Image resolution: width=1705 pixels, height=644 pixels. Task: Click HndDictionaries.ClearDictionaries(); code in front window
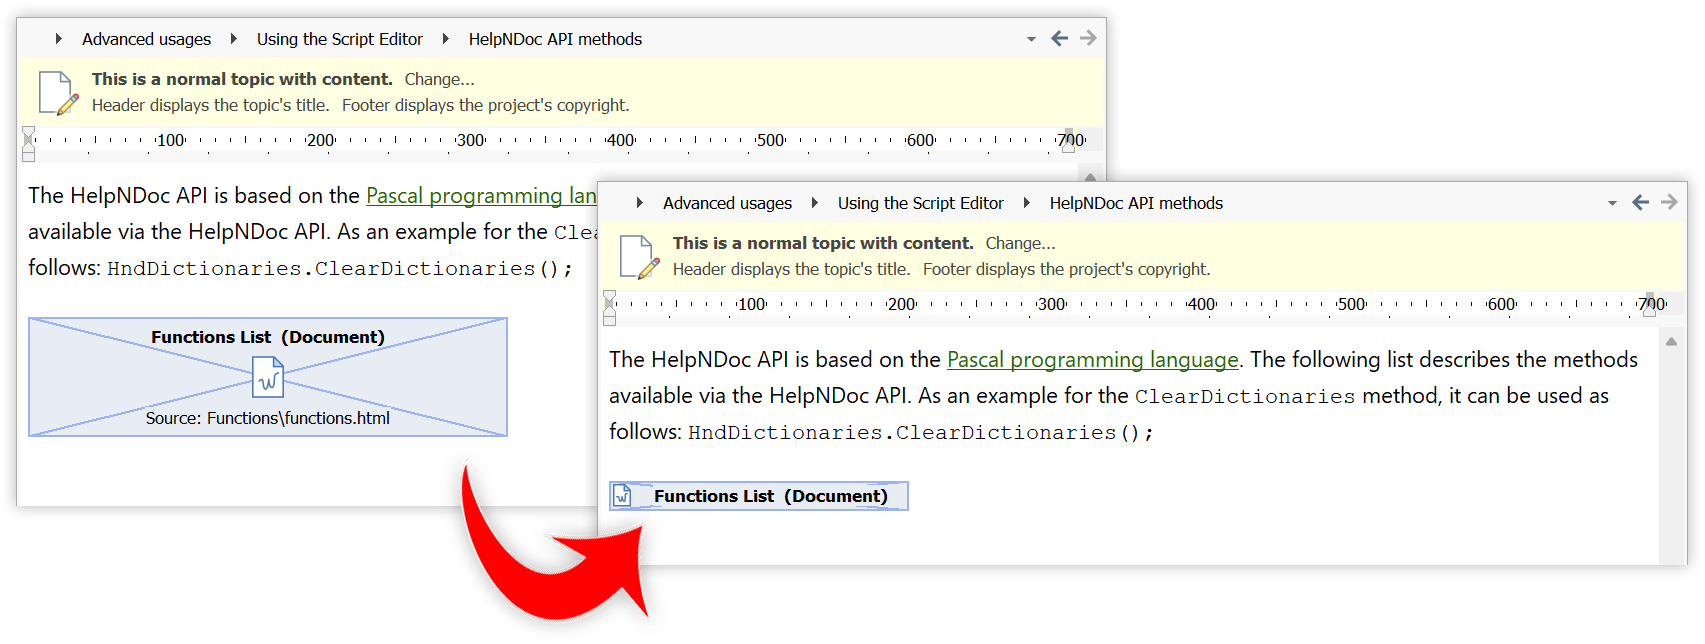point(921,433)
